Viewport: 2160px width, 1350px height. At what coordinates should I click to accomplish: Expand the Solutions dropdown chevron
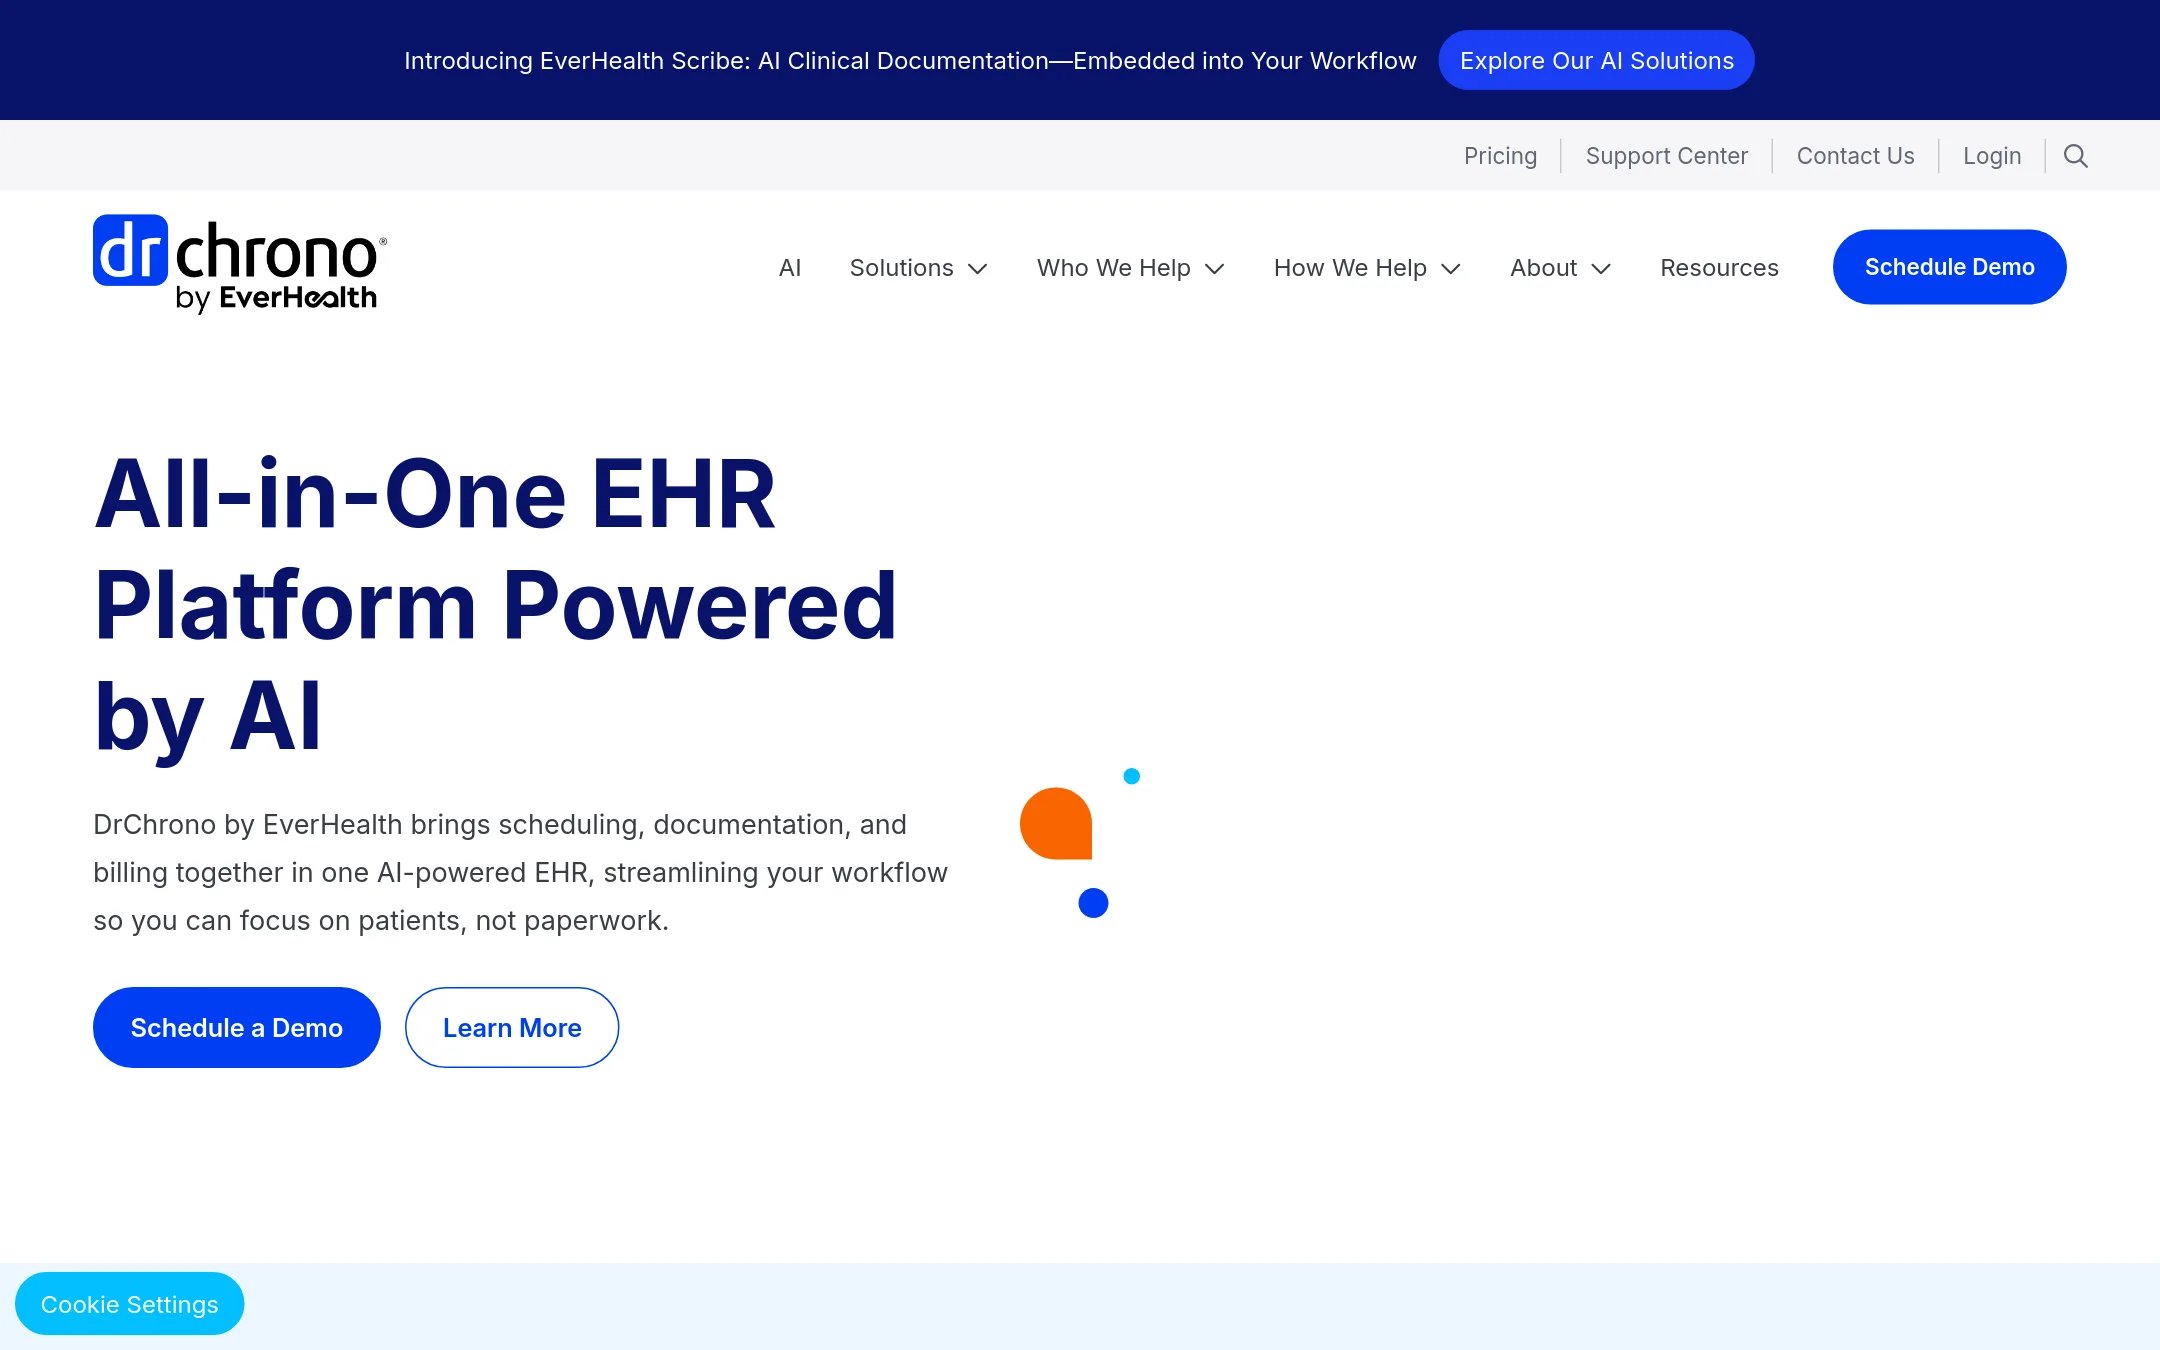pyautogui.click(x=978, y=268)
